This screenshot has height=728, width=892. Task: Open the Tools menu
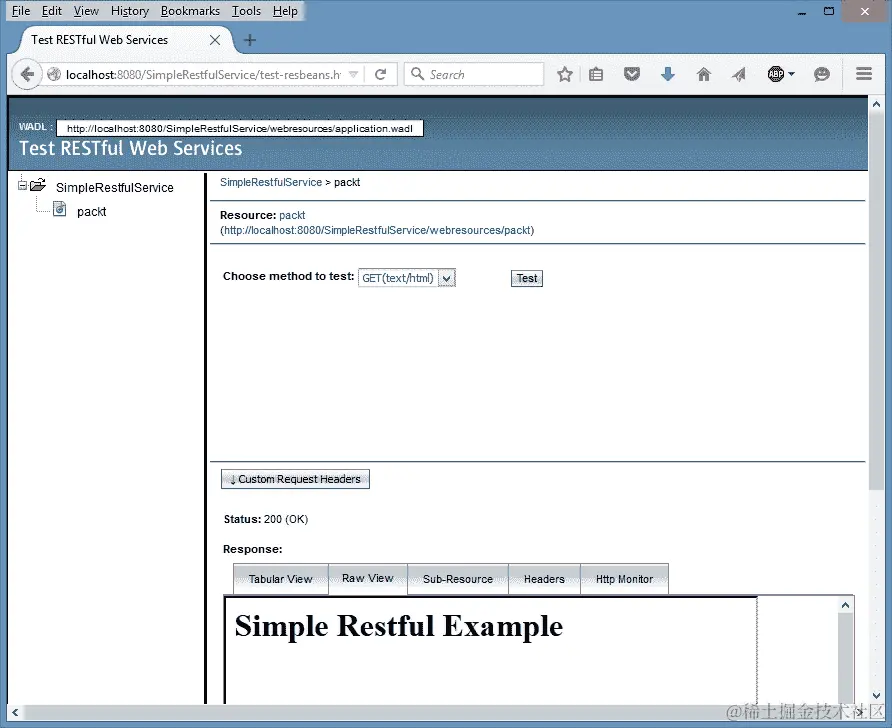(x=246, y=11)
